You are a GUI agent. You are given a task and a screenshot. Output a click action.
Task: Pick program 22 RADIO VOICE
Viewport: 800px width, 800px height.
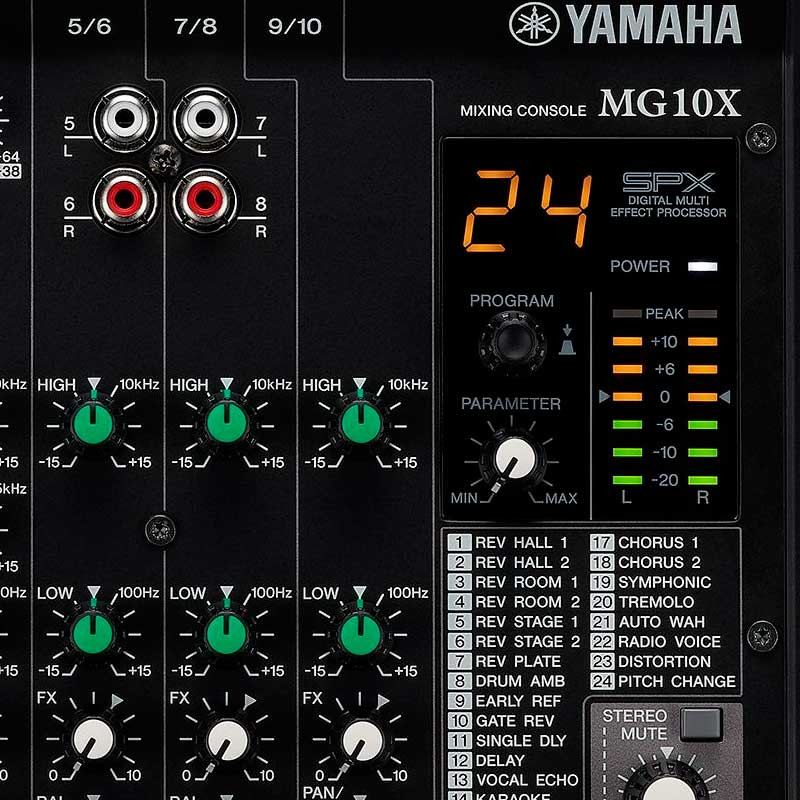(656, 641)
